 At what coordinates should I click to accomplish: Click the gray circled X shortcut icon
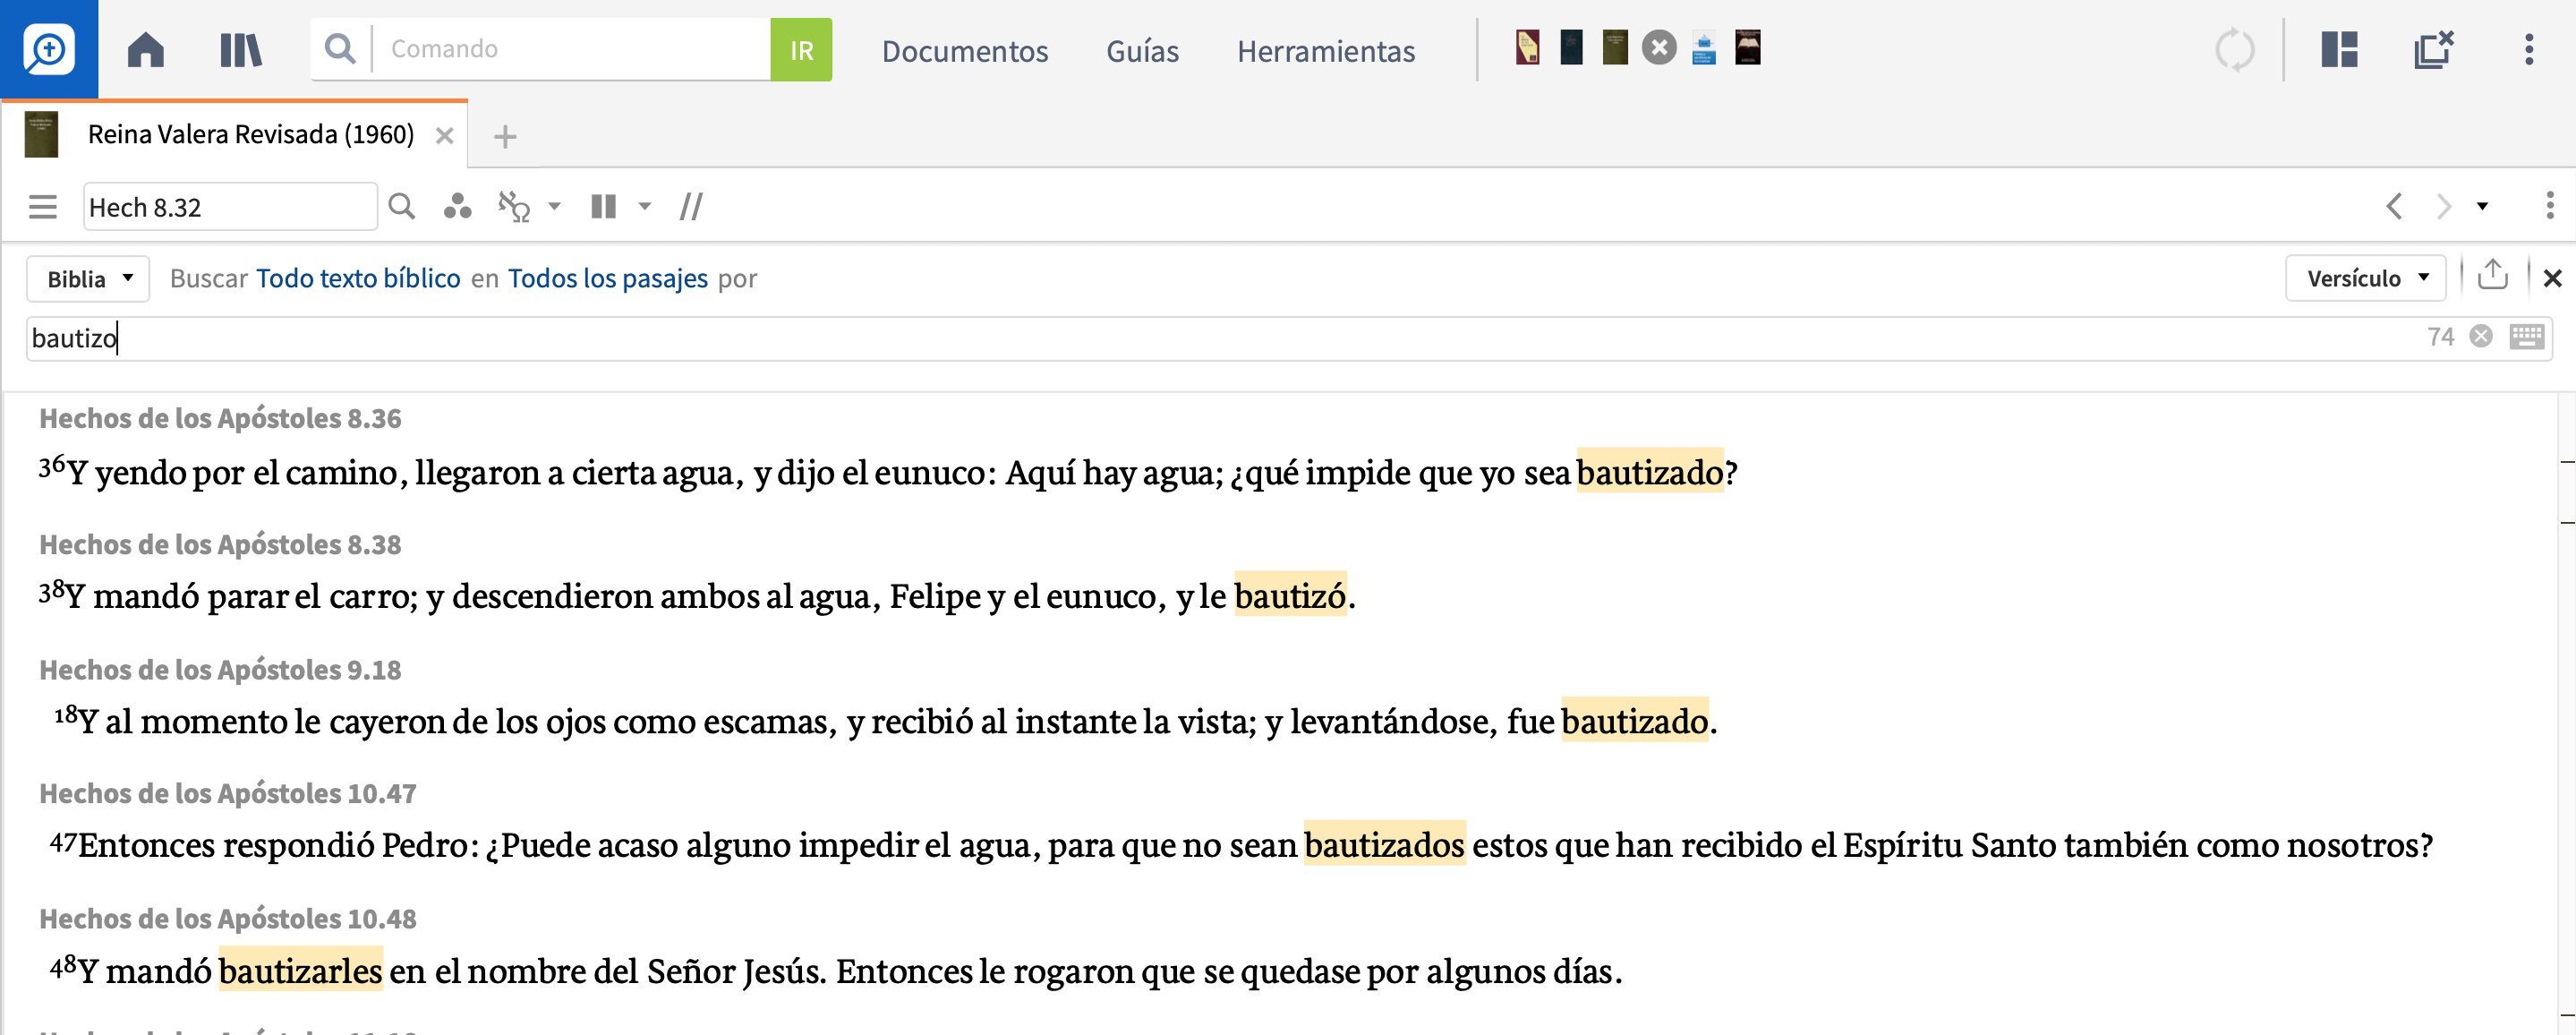tap(1659, 47)
